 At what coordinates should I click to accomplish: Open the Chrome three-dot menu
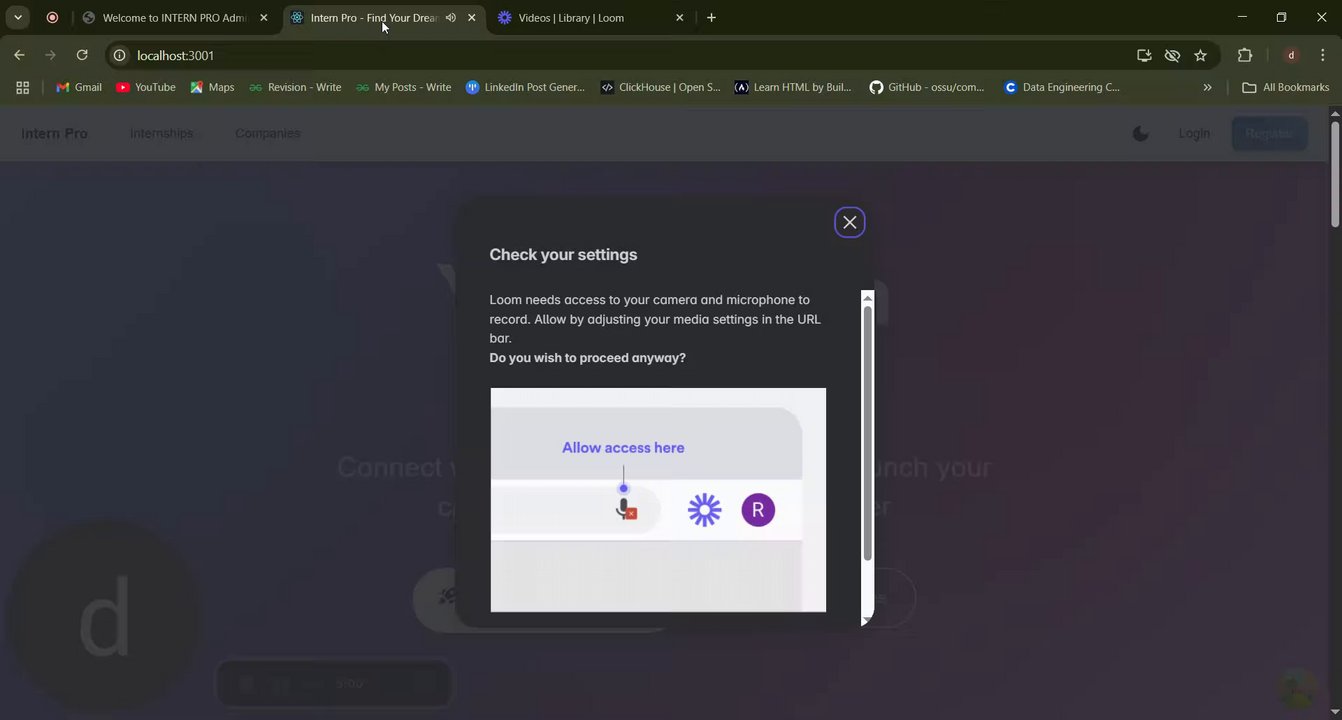point(1323,55)
